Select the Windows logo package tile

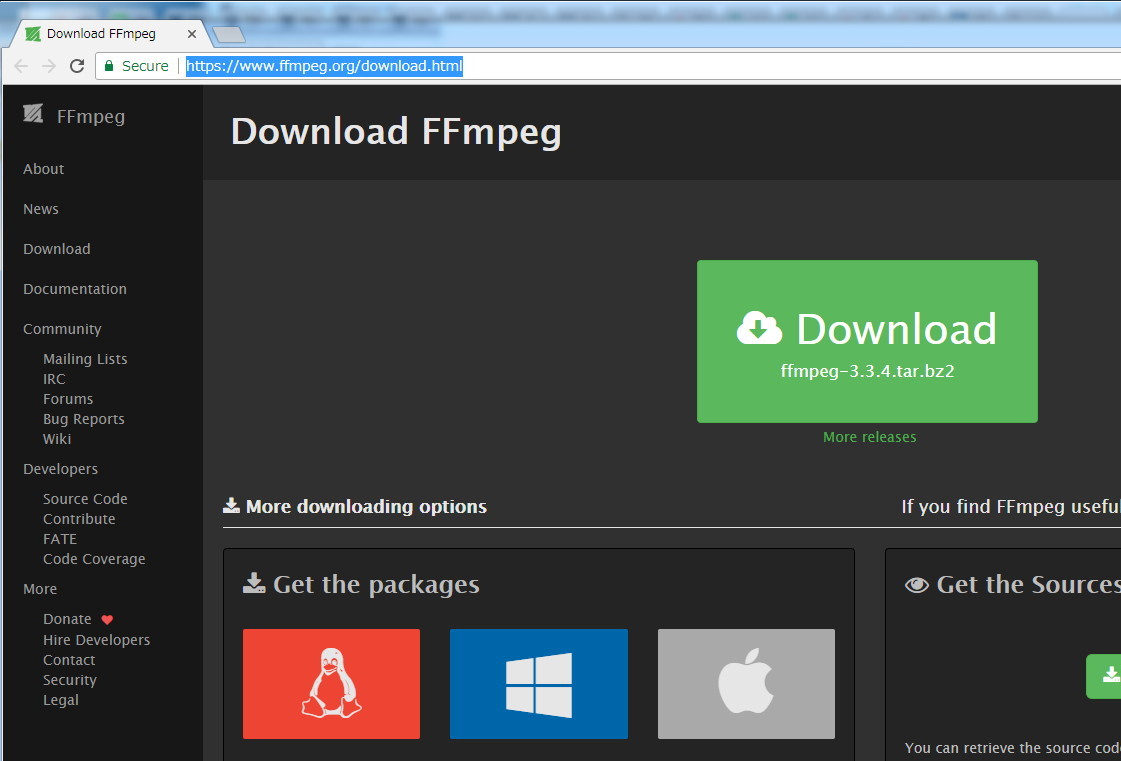coord(538,684)
